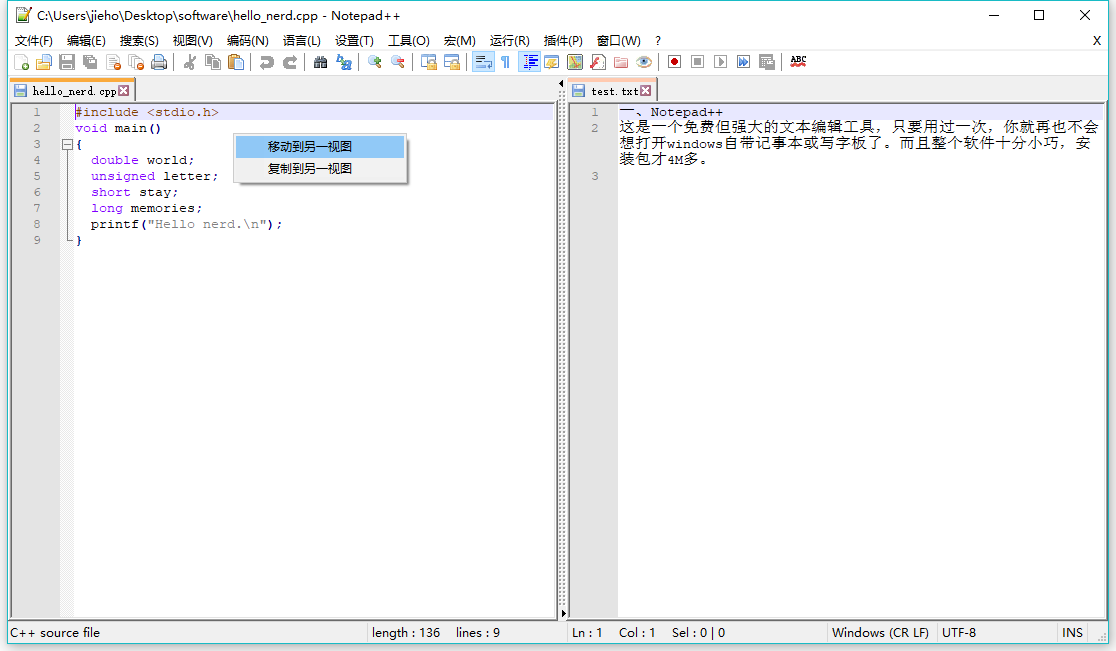Save all open documents with Save All icon
This screenshot has width=1116, height=651.
pos(90,61)
